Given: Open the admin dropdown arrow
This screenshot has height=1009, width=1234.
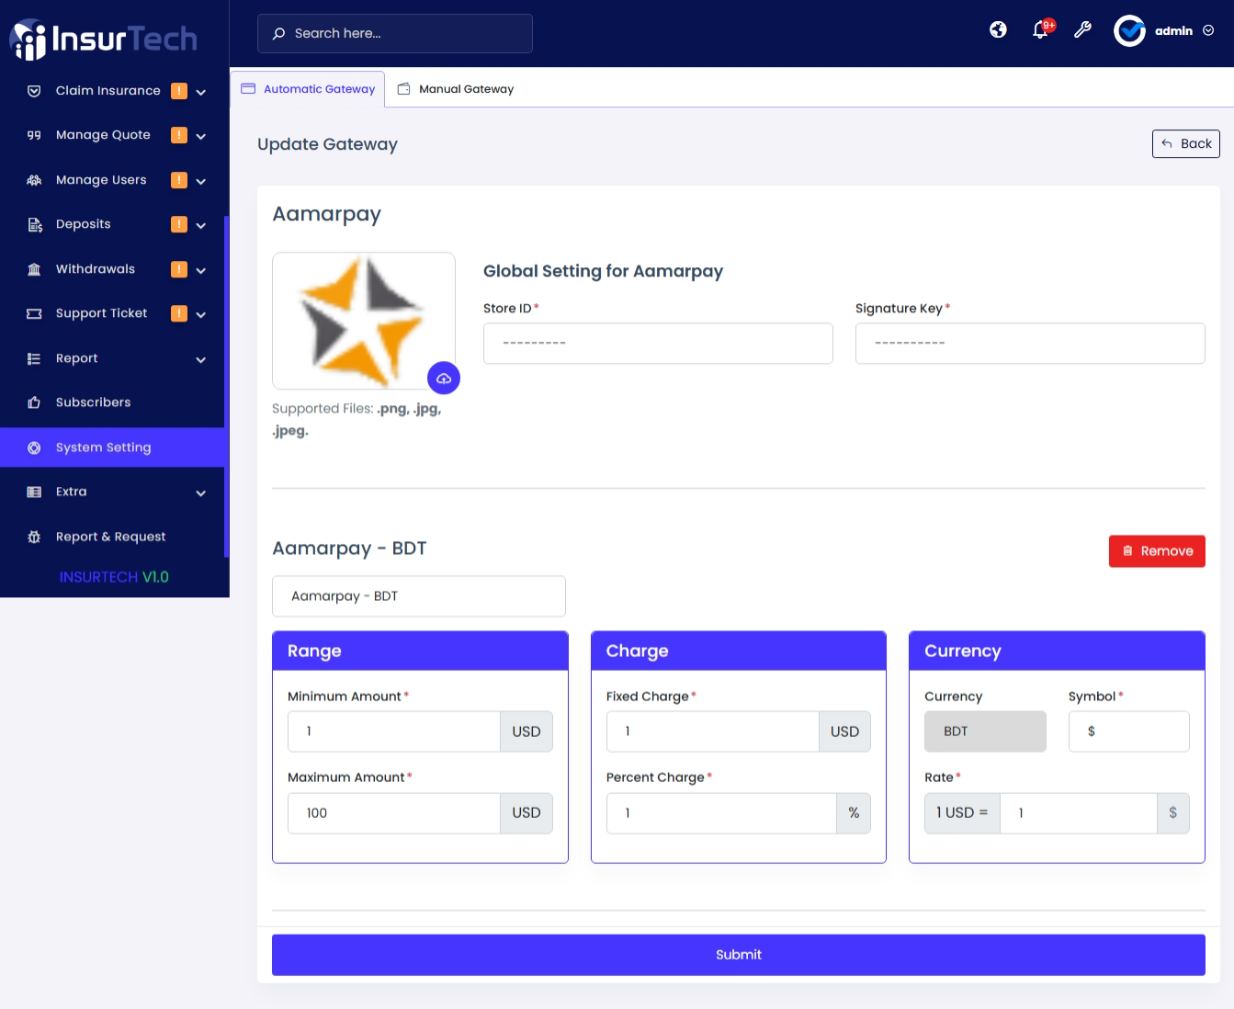Looking at the screenshot, I should pyautogui.click(x=1208, y=31).
